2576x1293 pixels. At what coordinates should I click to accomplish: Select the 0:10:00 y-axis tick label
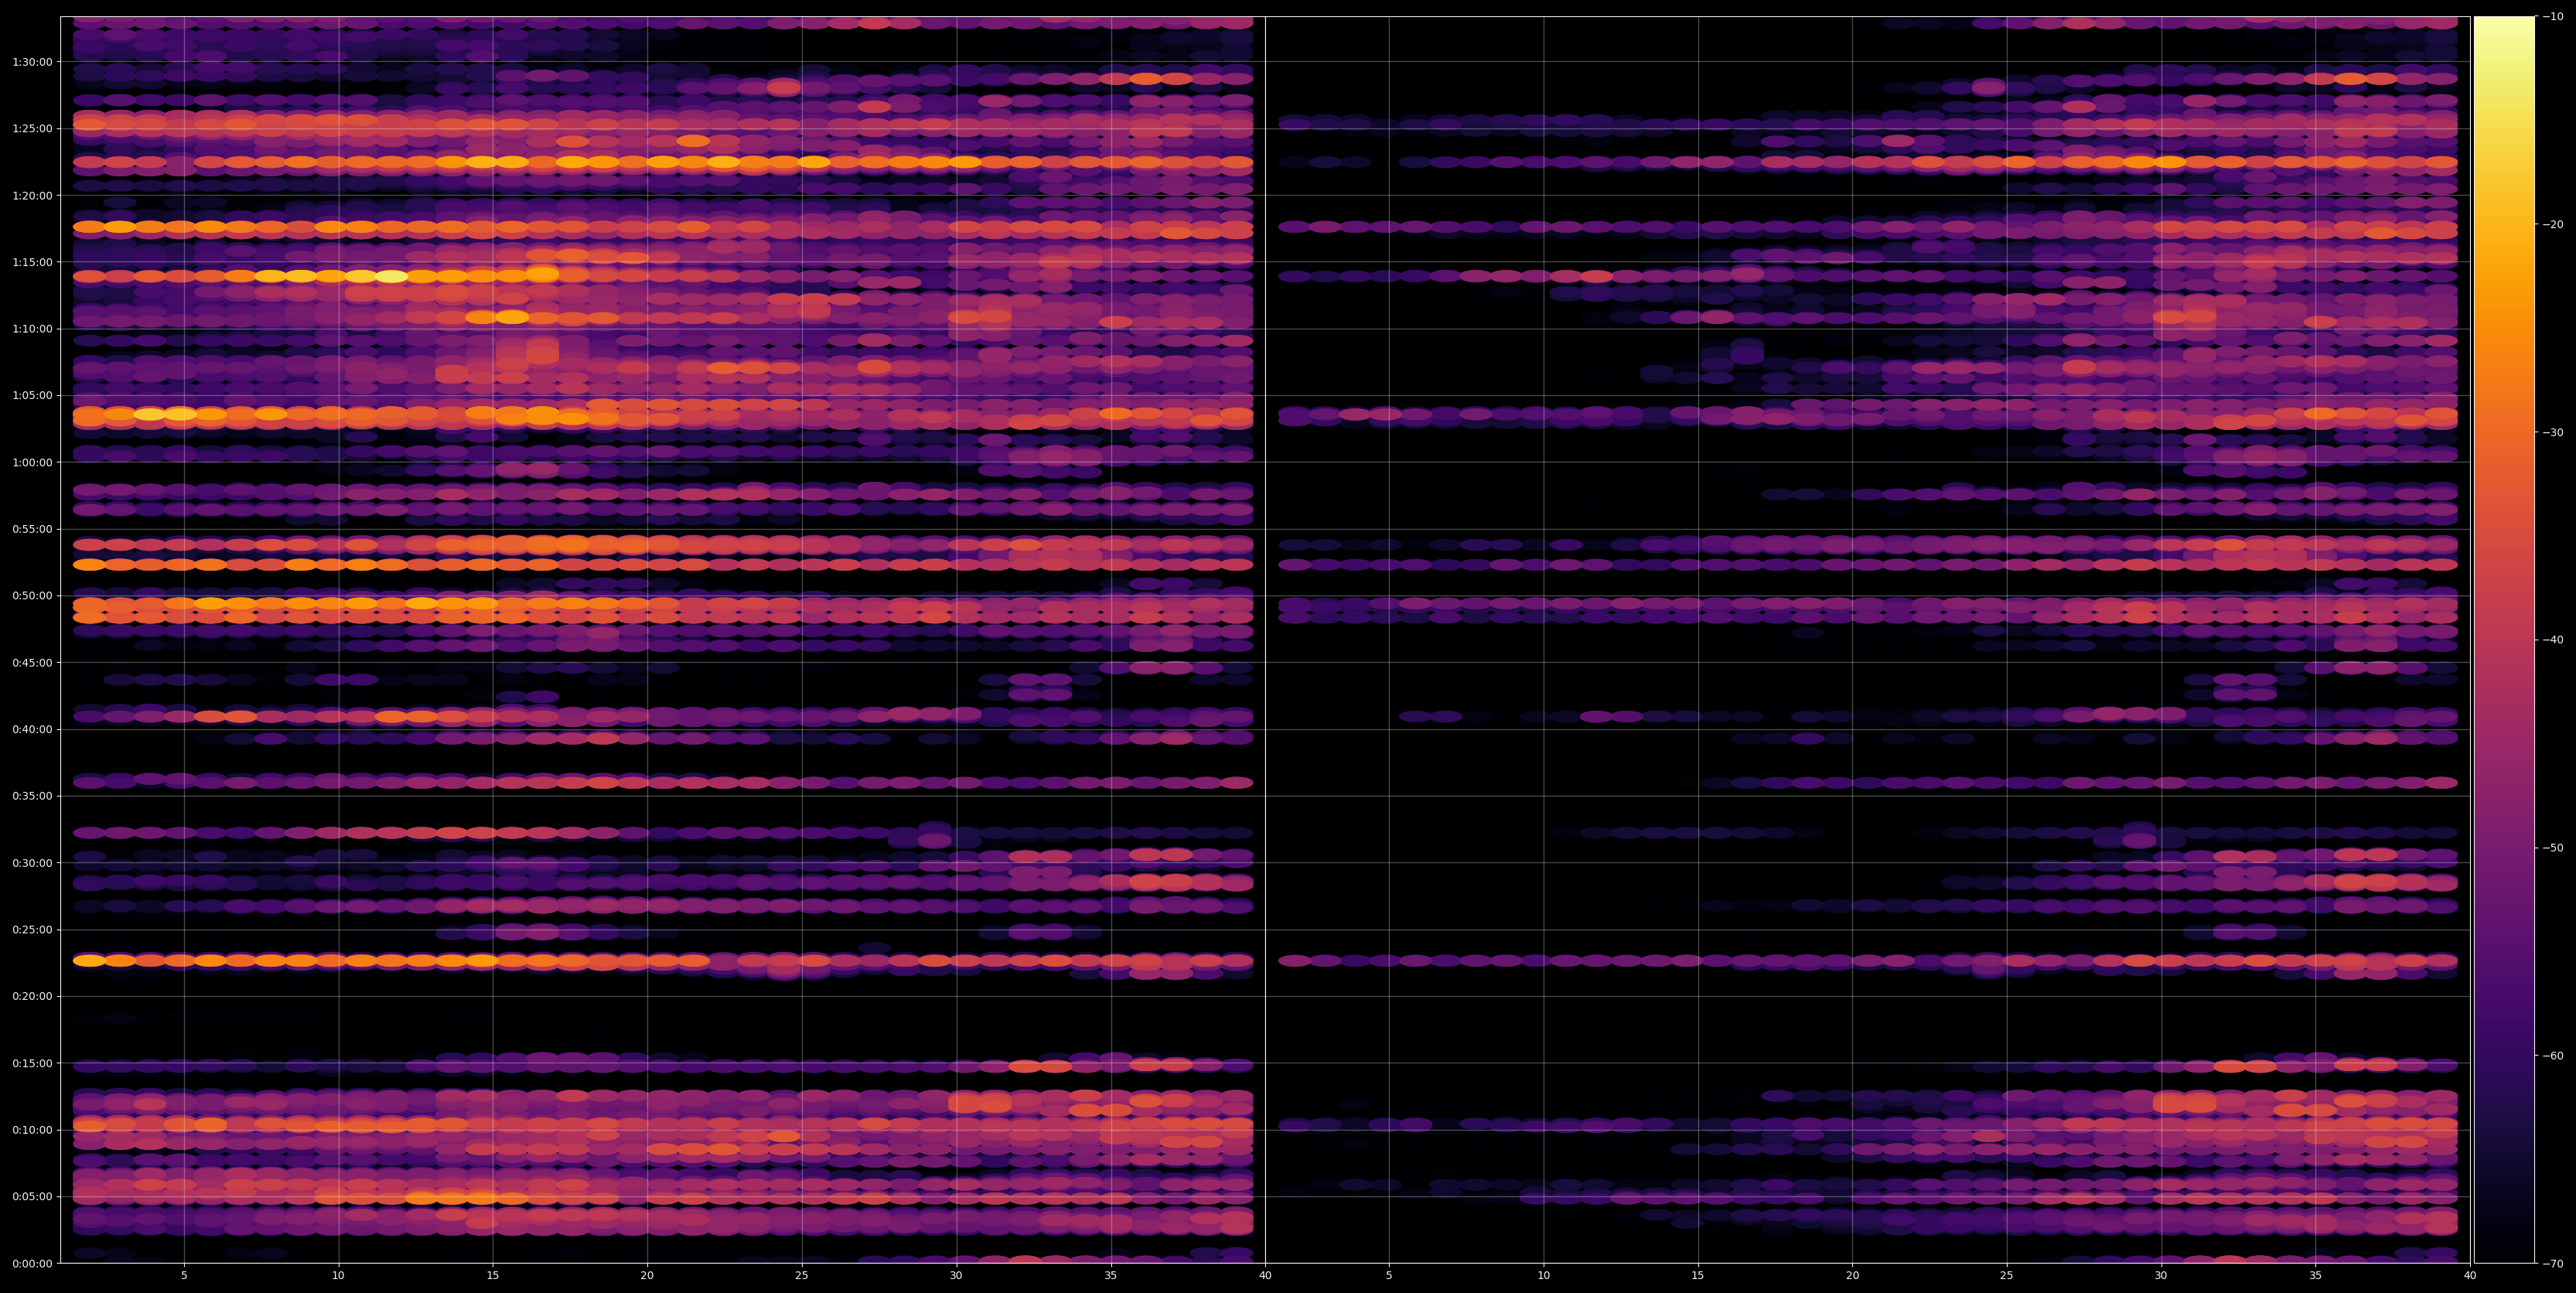click(x=32, y=1130)
